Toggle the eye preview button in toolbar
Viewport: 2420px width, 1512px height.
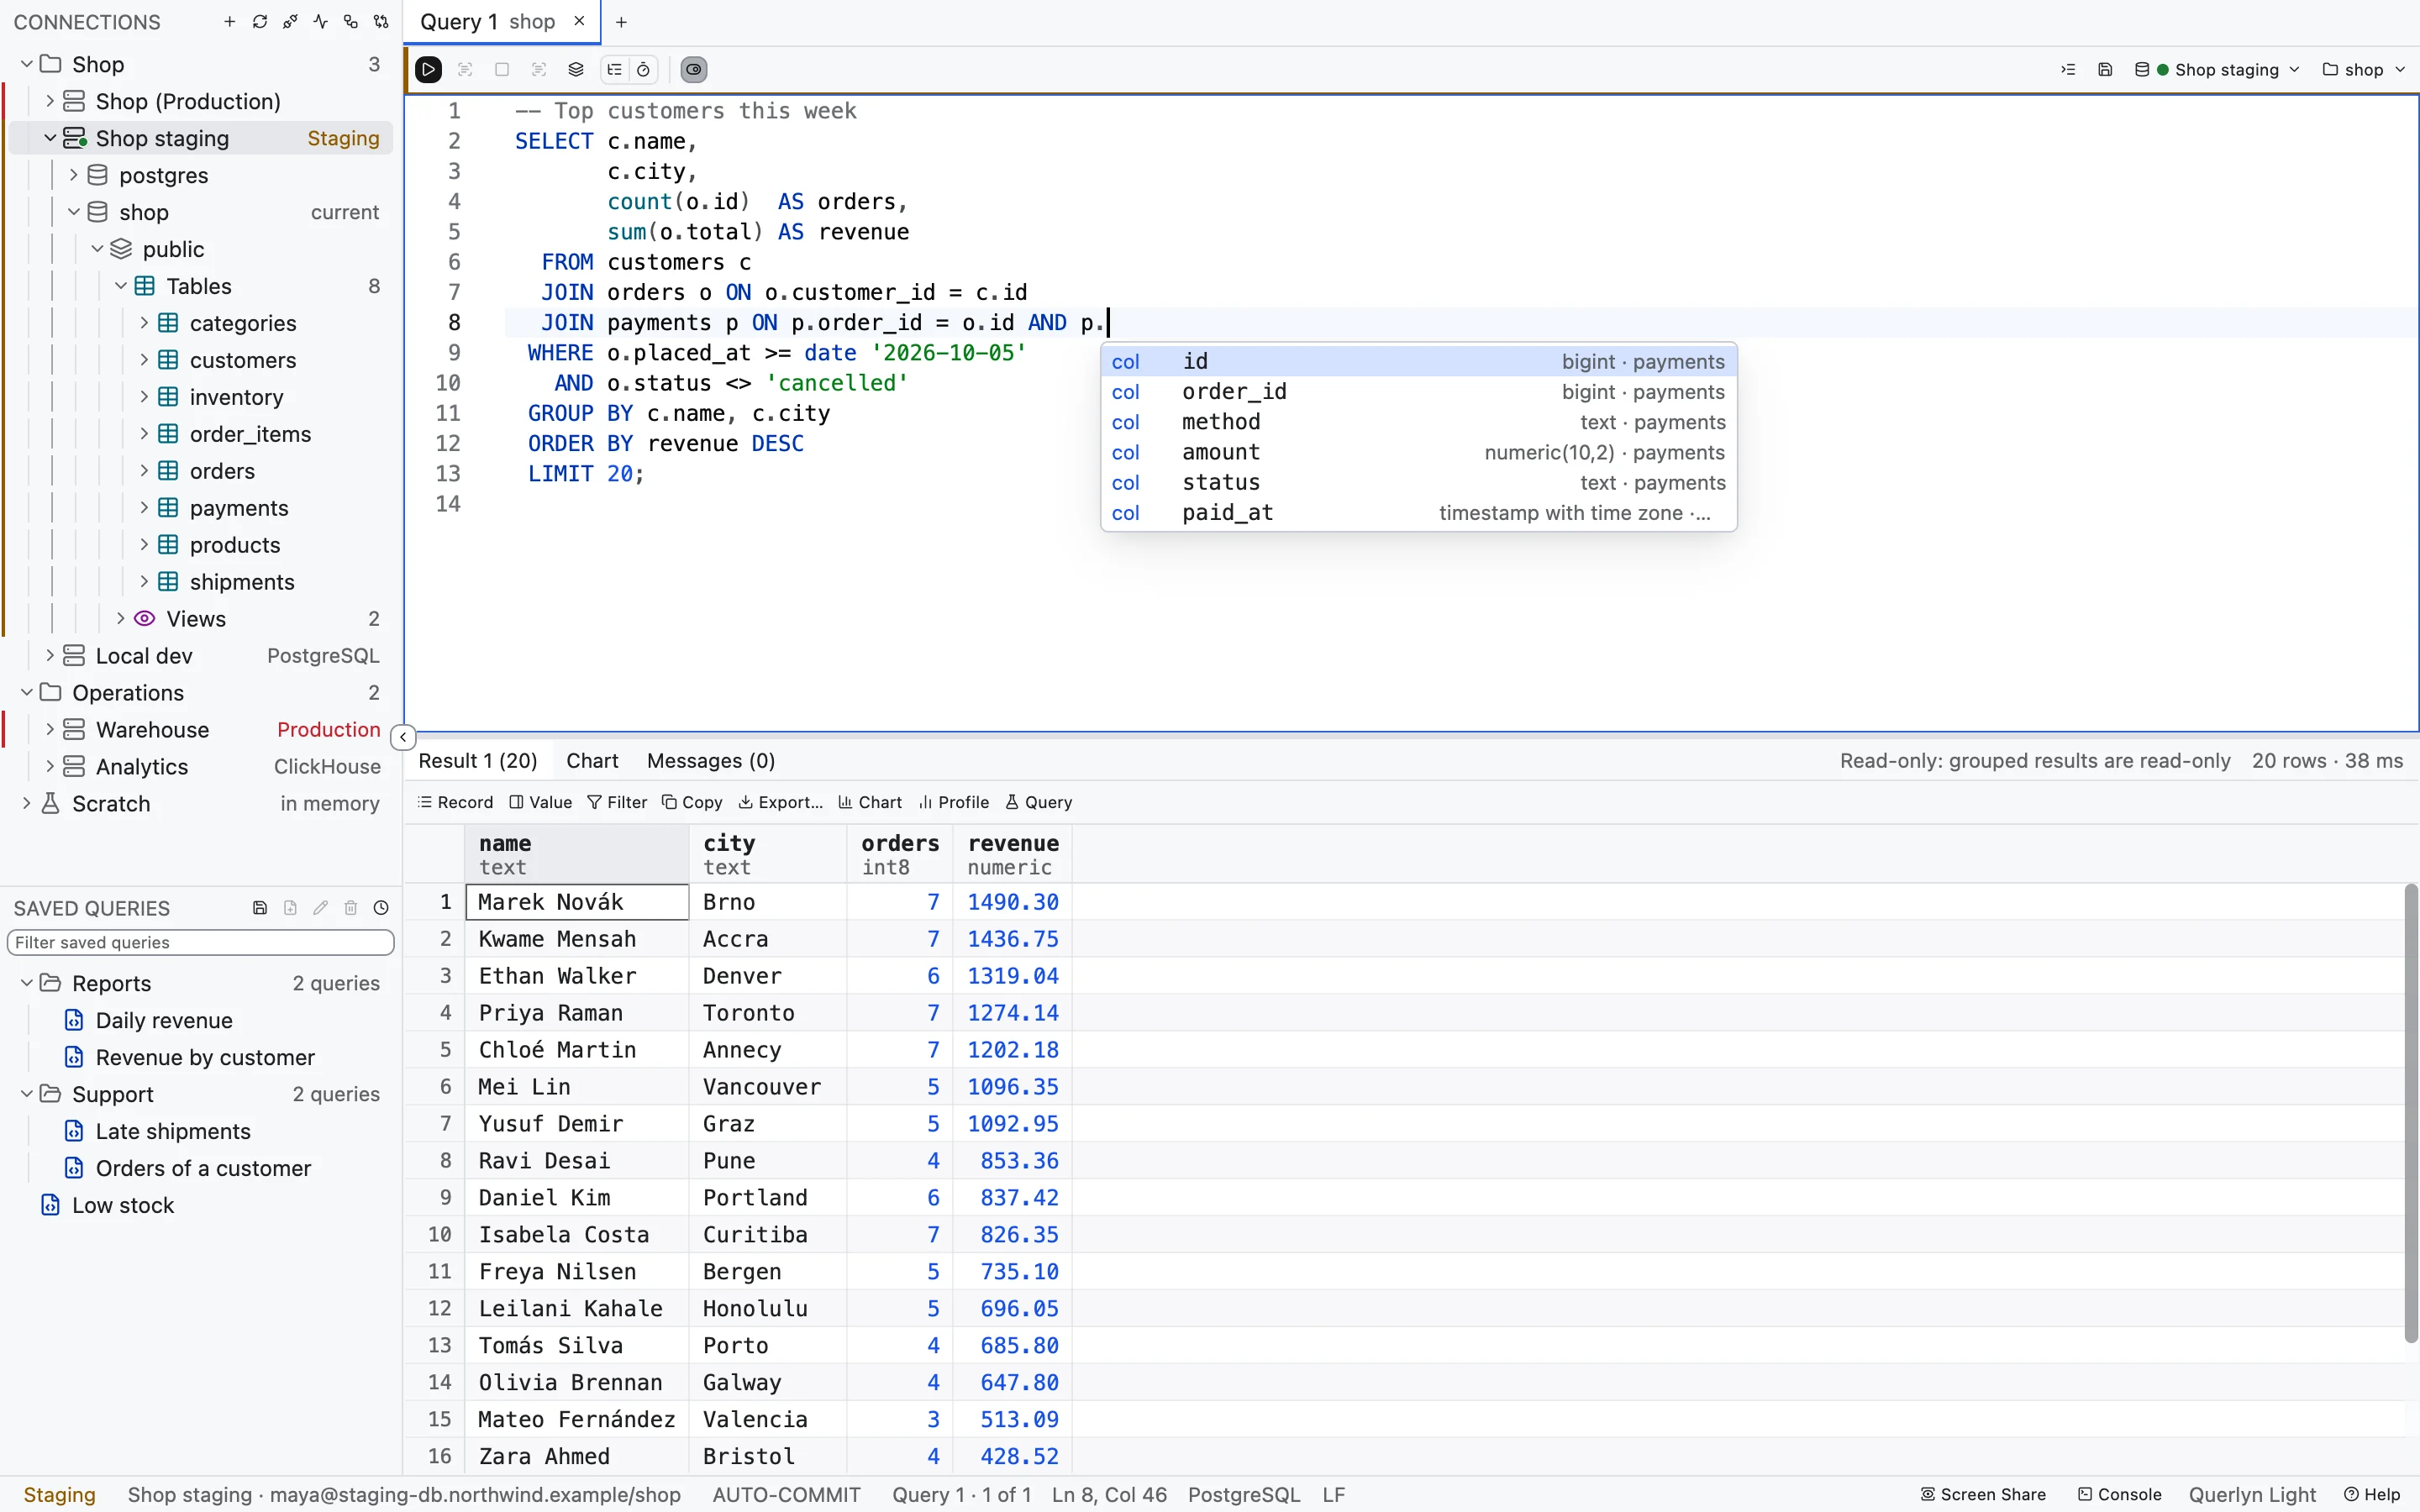tap(694, 69)
